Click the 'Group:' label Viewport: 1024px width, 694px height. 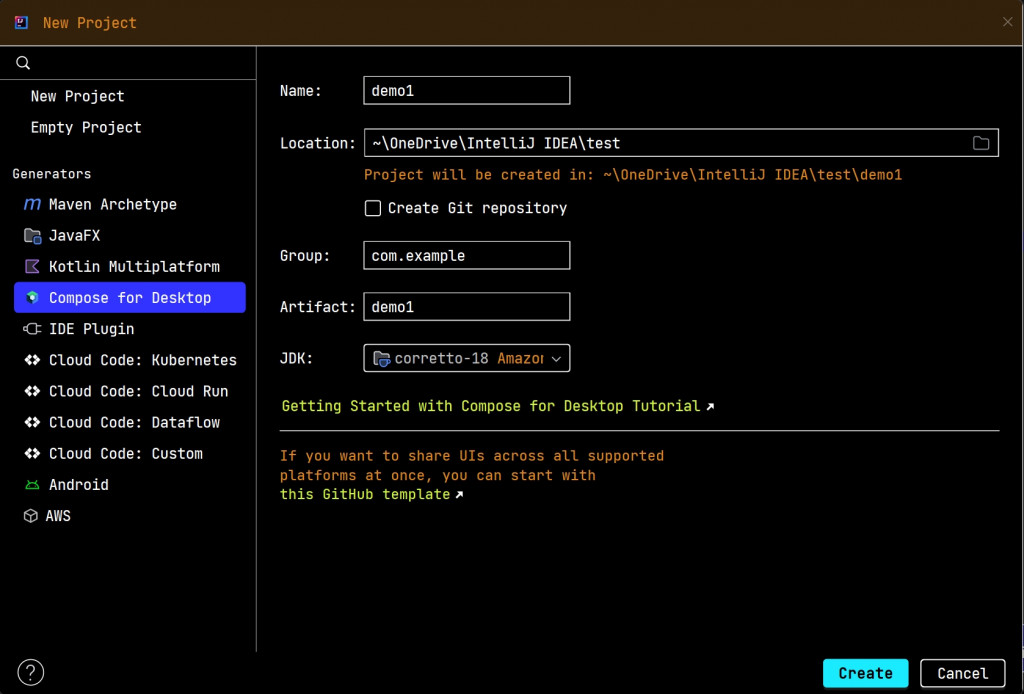point(305,255)
